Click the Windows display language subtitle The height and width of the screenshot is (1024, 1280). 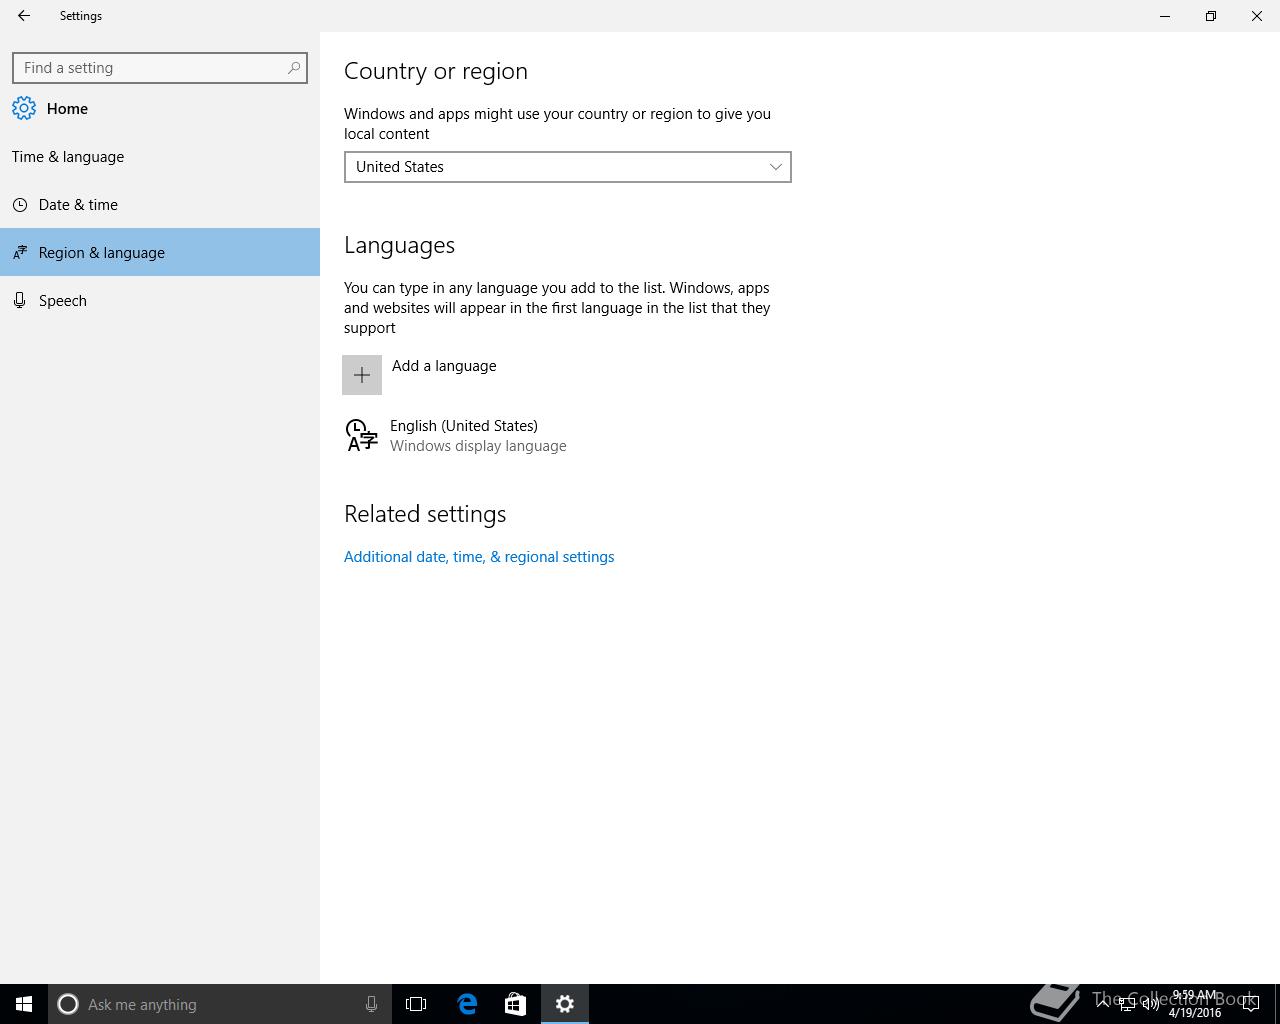478,446
